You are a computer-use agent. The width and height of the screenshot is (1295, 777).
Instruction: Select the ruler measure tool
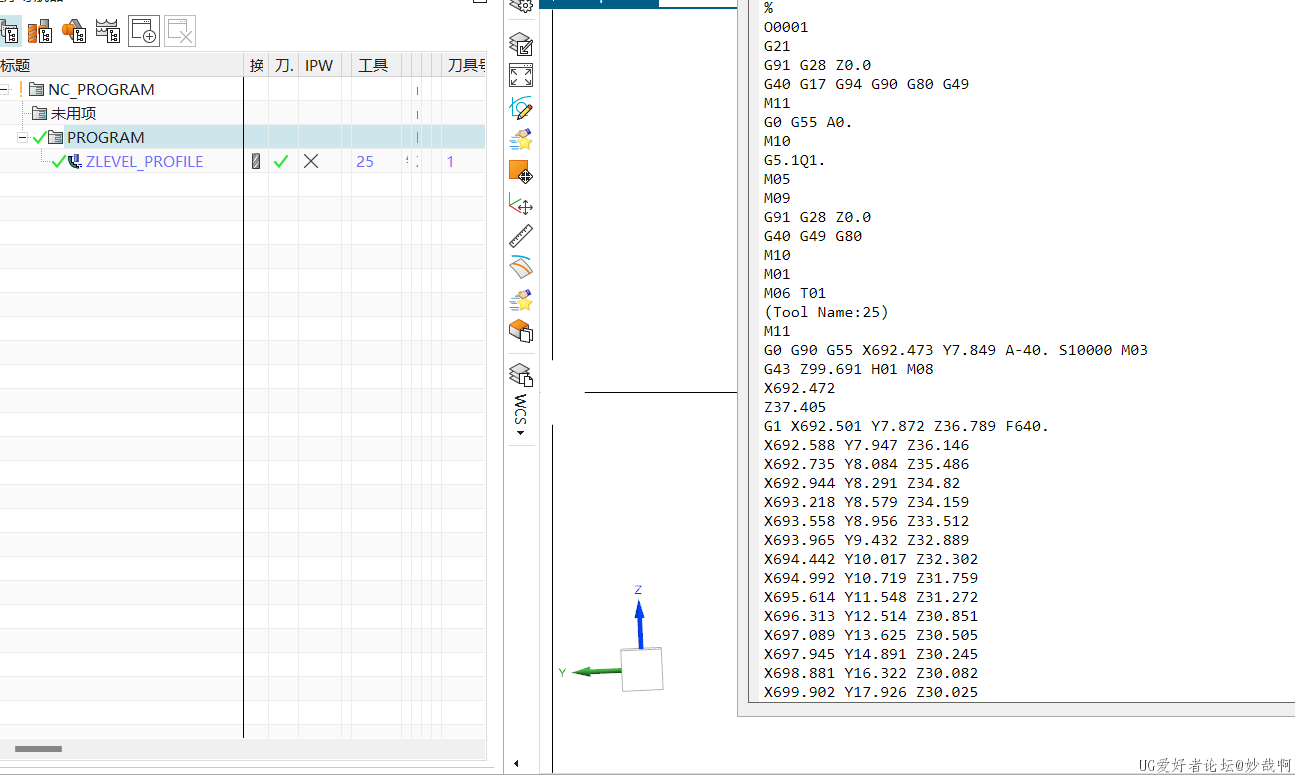[x=521, y=236]
